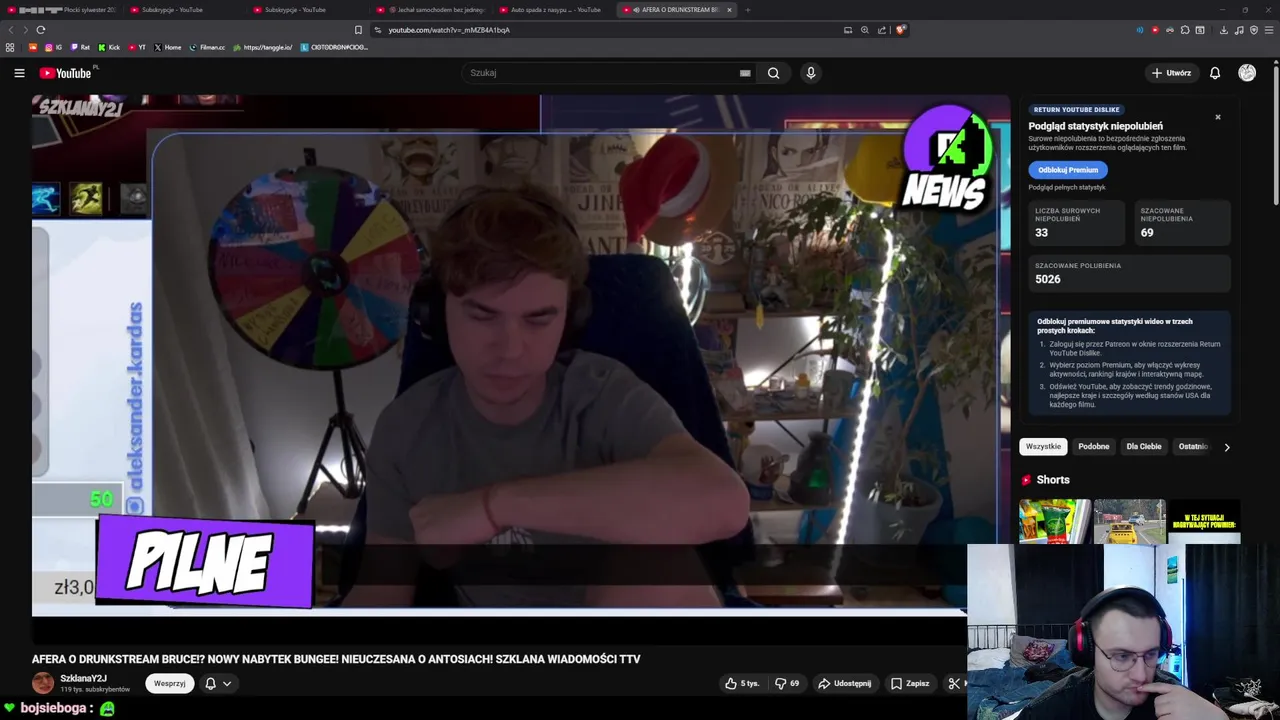Reload the page in browser toolbar
This screenshot has width=1280, height=720.
click(41, 30)
